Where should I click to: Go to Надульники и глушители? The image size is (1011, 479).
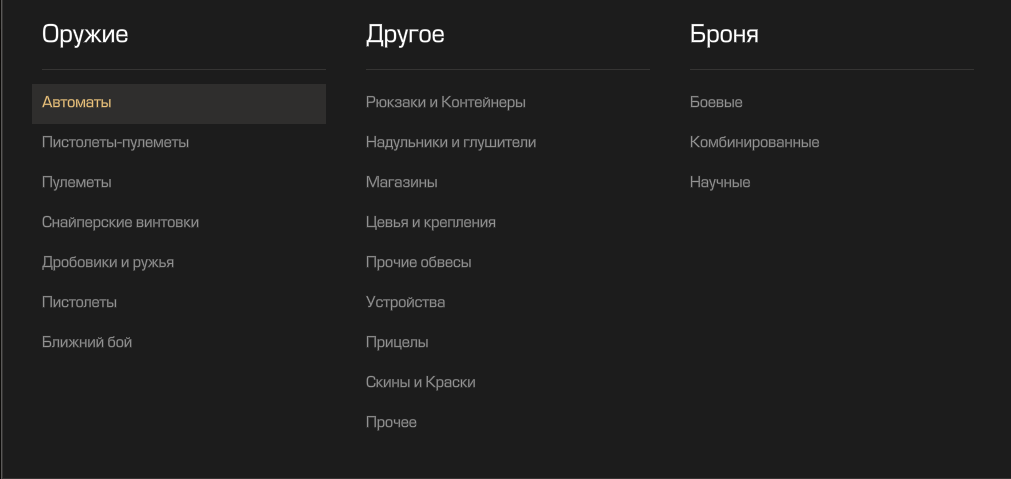[451, 143]
